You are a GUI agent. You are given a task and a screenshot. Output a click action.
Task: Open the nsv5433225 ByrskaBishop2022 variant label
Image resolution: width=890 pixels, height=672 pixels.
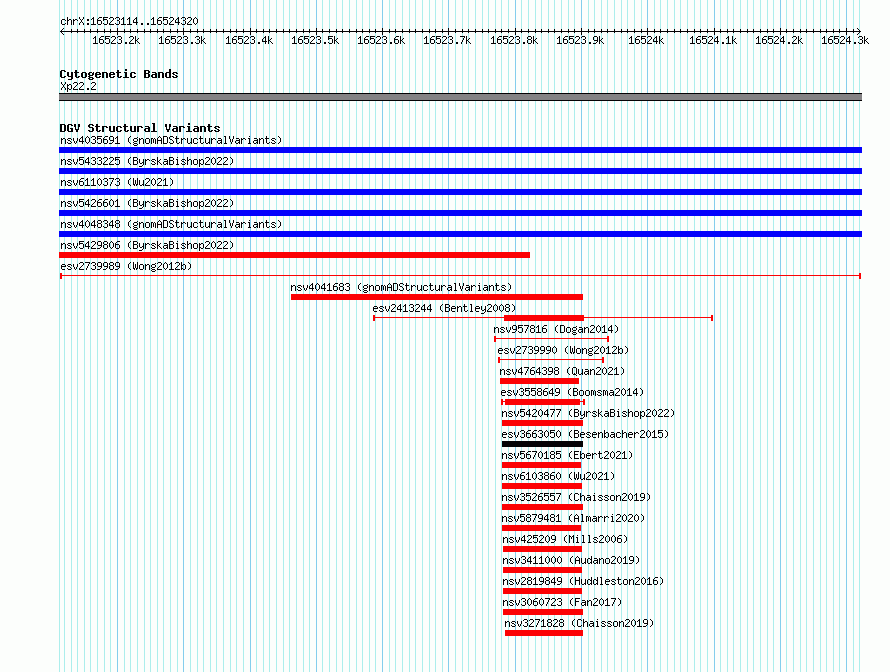[x=147, y=161]
